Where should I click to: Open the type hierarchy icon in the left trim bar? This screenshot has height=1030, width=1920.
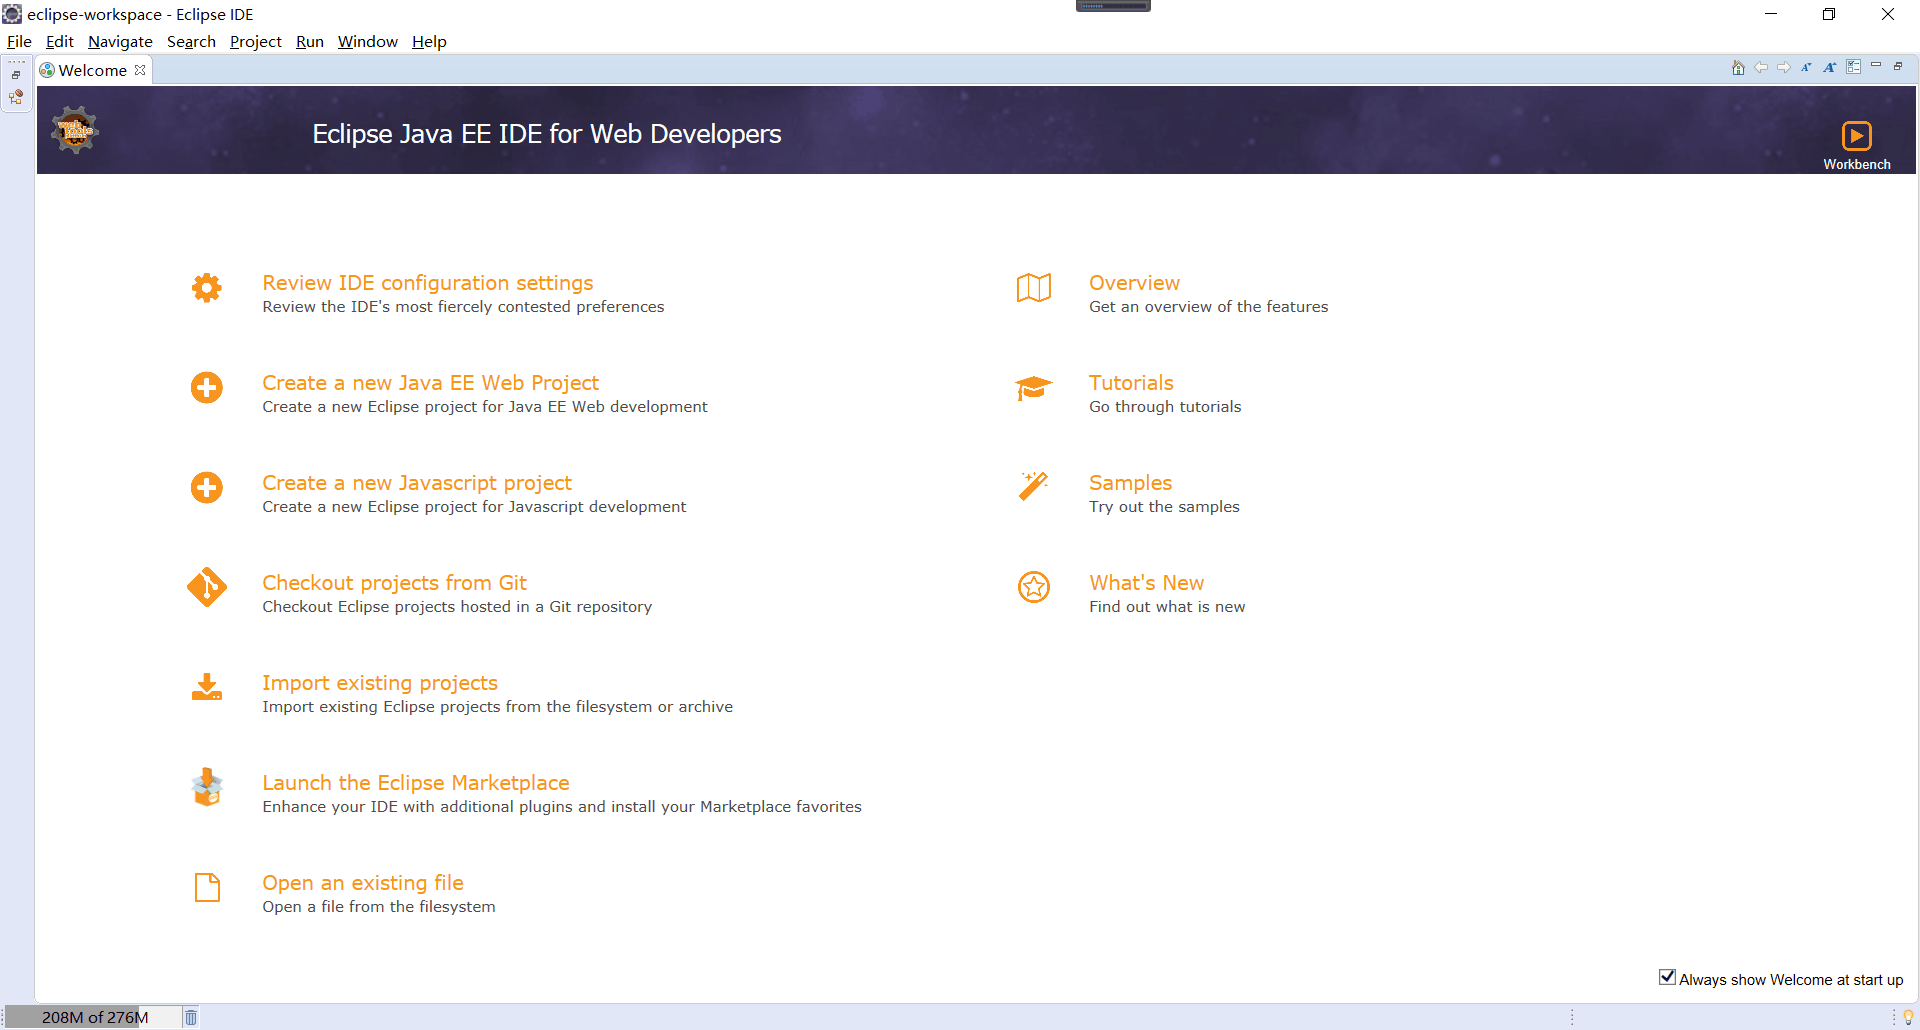click(16, 97)
